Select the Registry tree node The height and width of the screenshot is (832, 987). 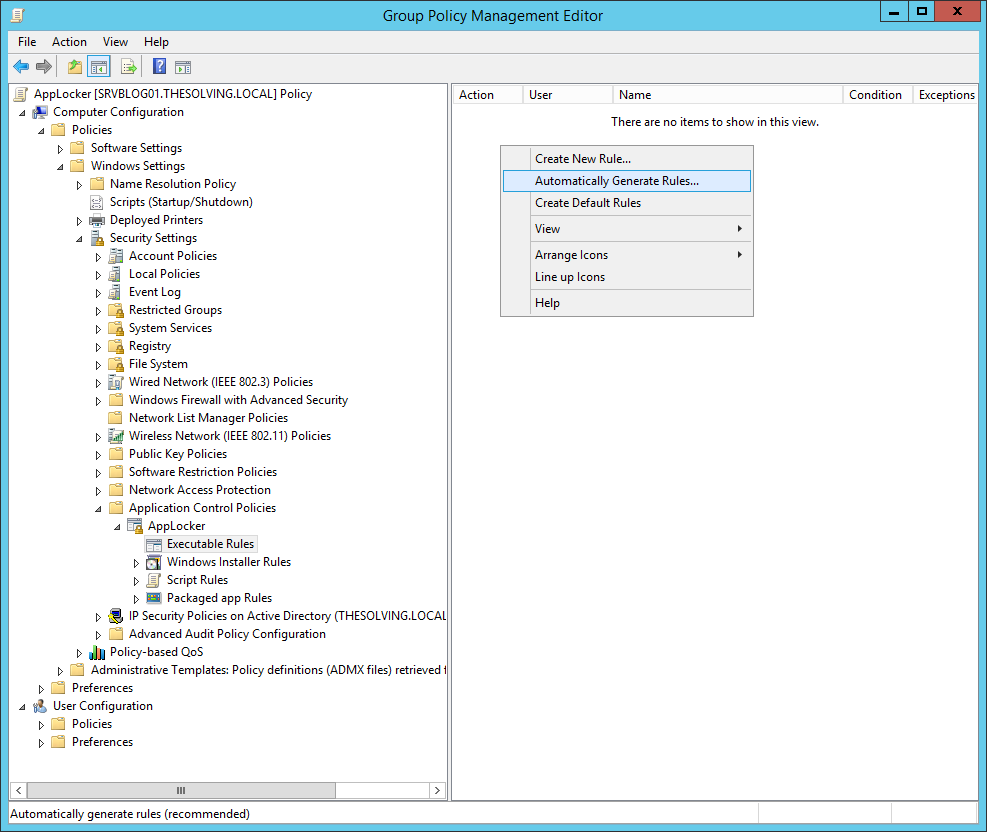point(150,346)
